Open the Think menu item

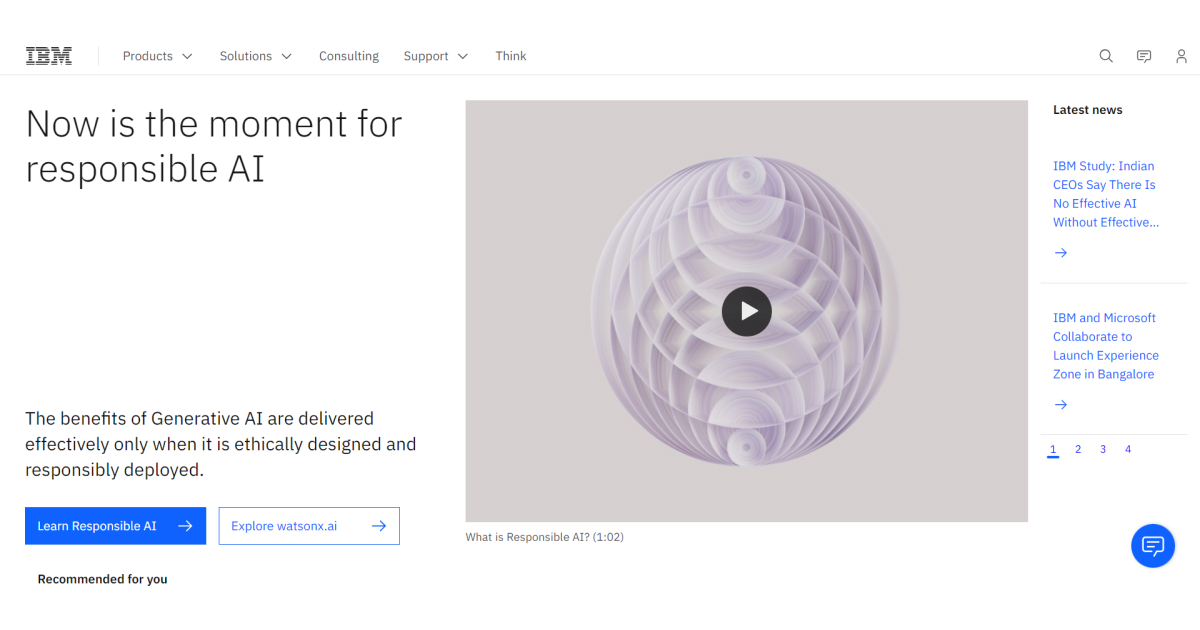pos(511,56)
